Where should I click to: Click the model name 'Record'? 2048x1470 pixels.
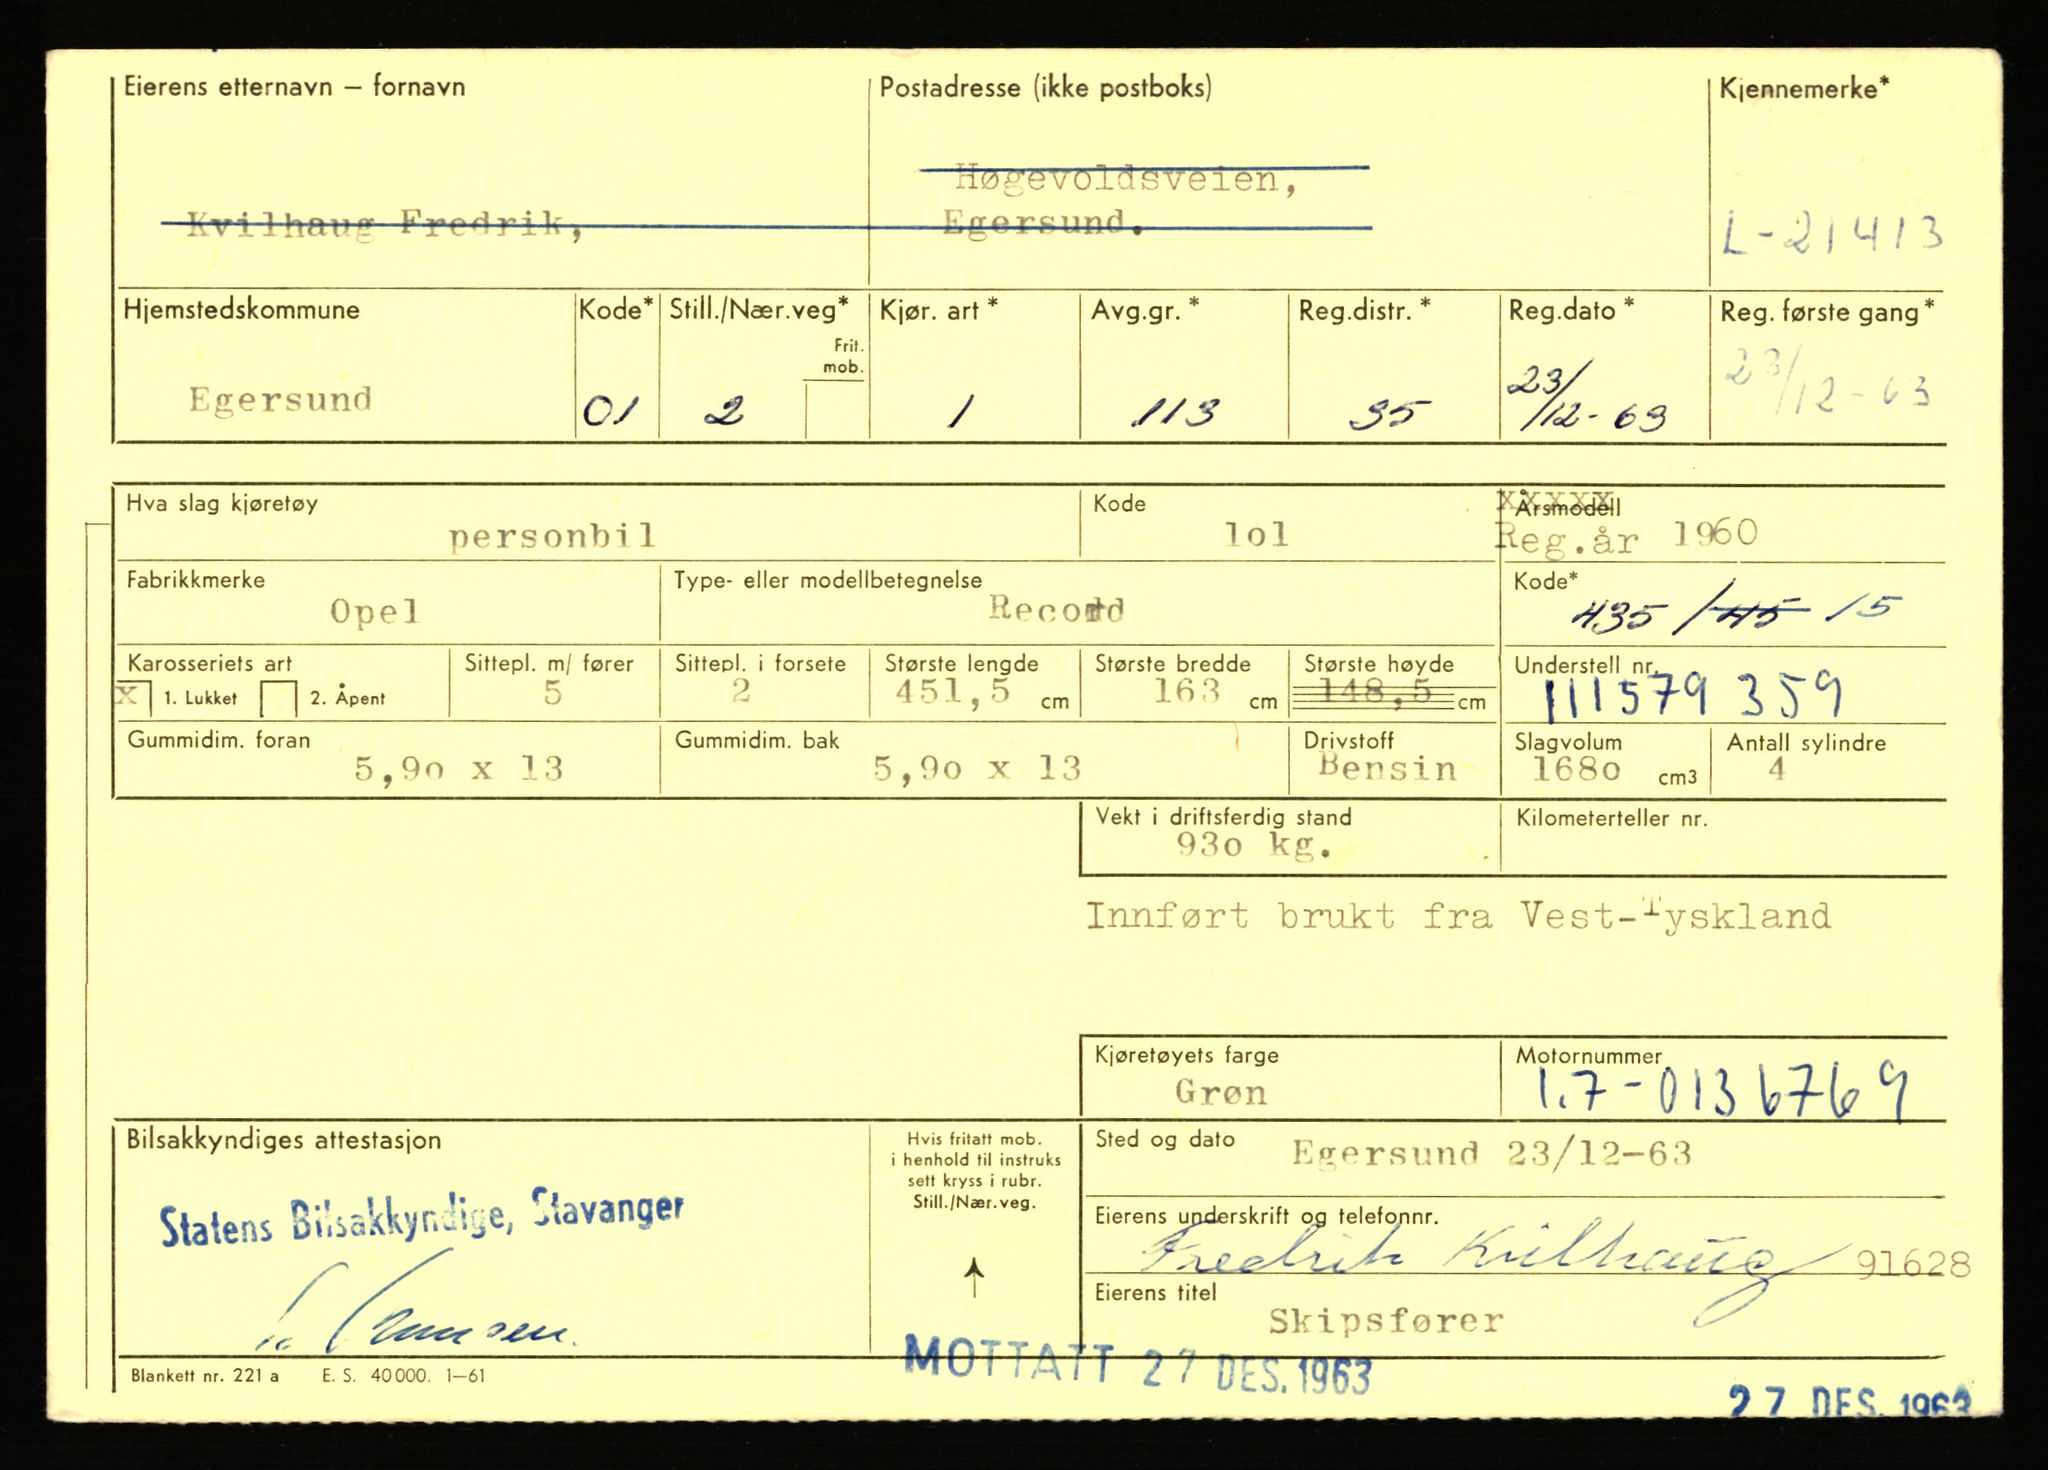point(1056,608)
